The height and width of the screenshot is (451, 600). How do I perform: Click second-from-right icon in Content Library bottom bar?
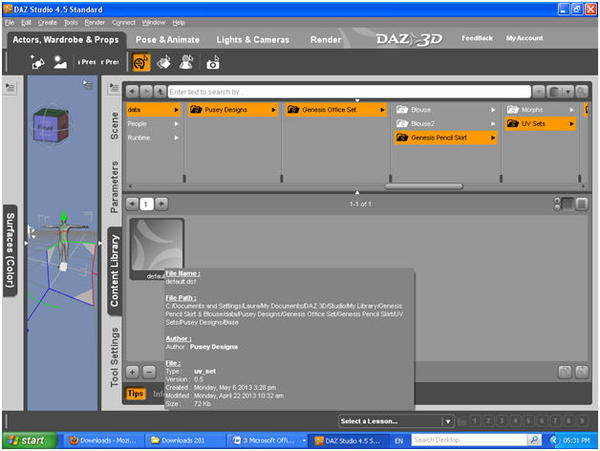pos(565,371)
